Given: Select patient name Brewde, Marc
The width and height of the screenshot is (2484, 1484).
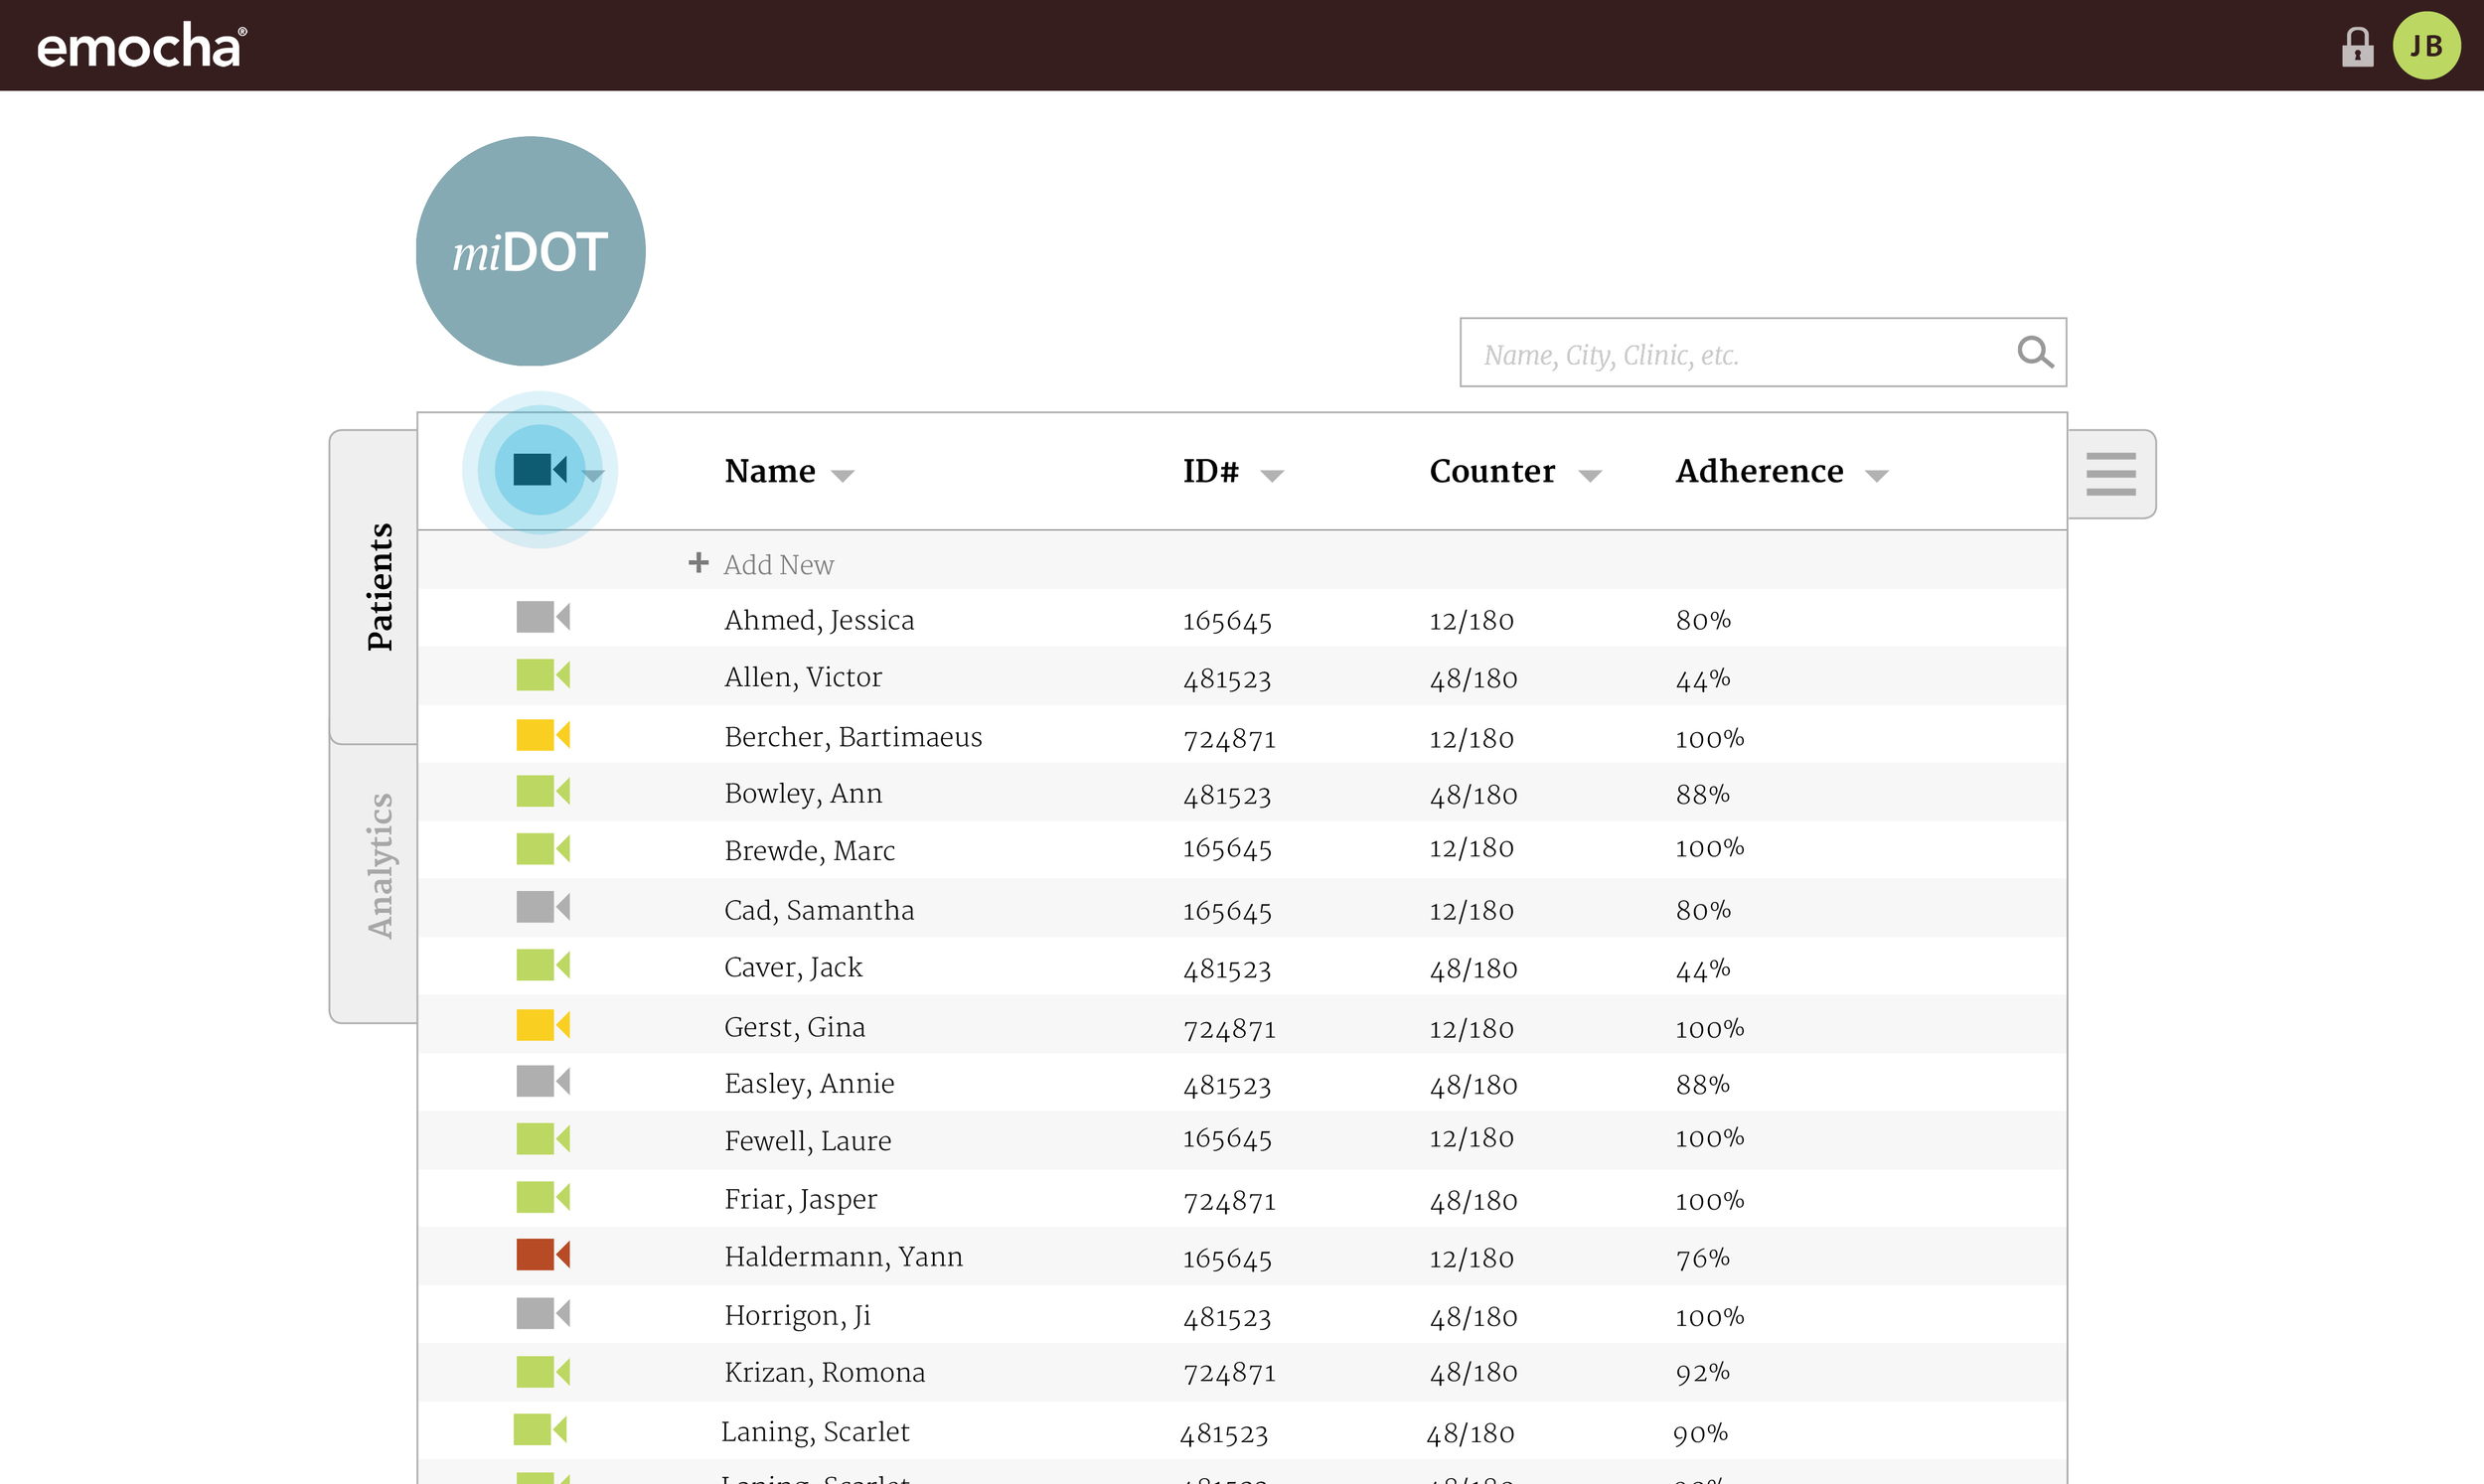Looking at the screenshot, I should point(809,850).
